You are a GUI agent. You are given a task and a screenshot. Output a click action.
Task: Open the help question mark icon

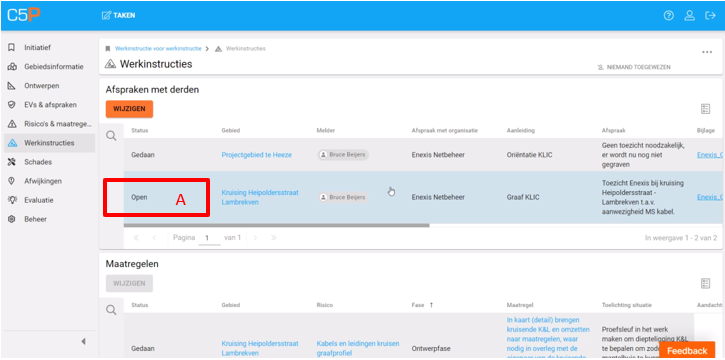pos(669,15)
